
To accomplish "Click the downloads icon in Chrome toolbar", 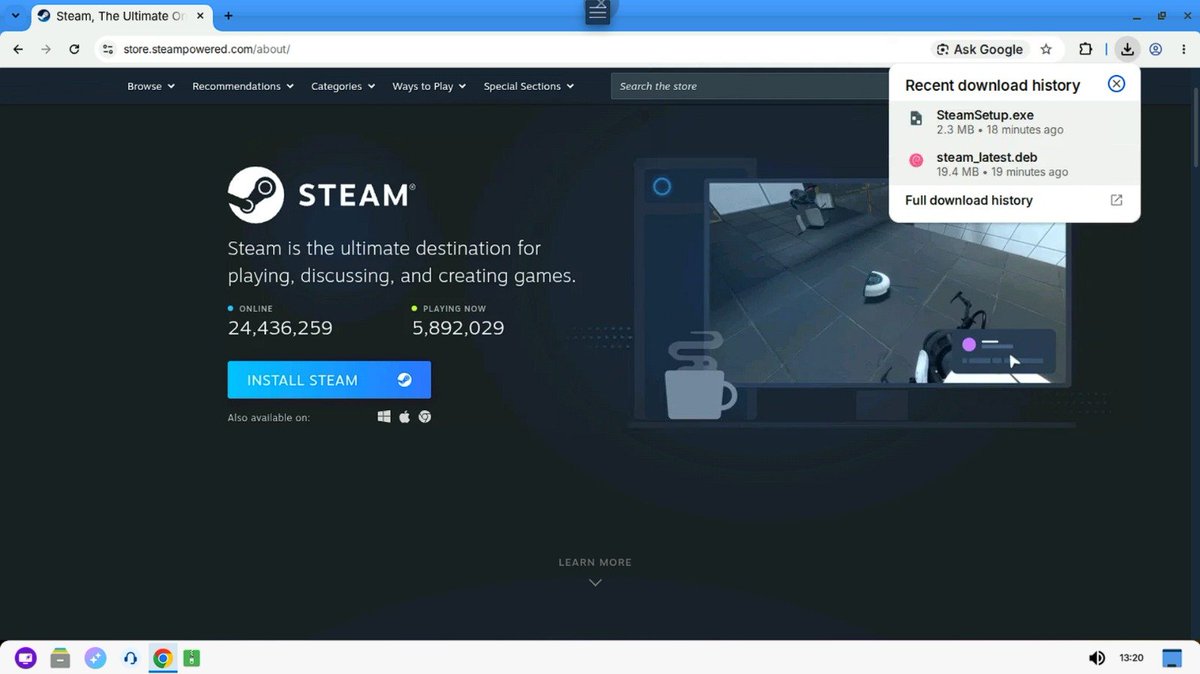I will point(1127,49).
